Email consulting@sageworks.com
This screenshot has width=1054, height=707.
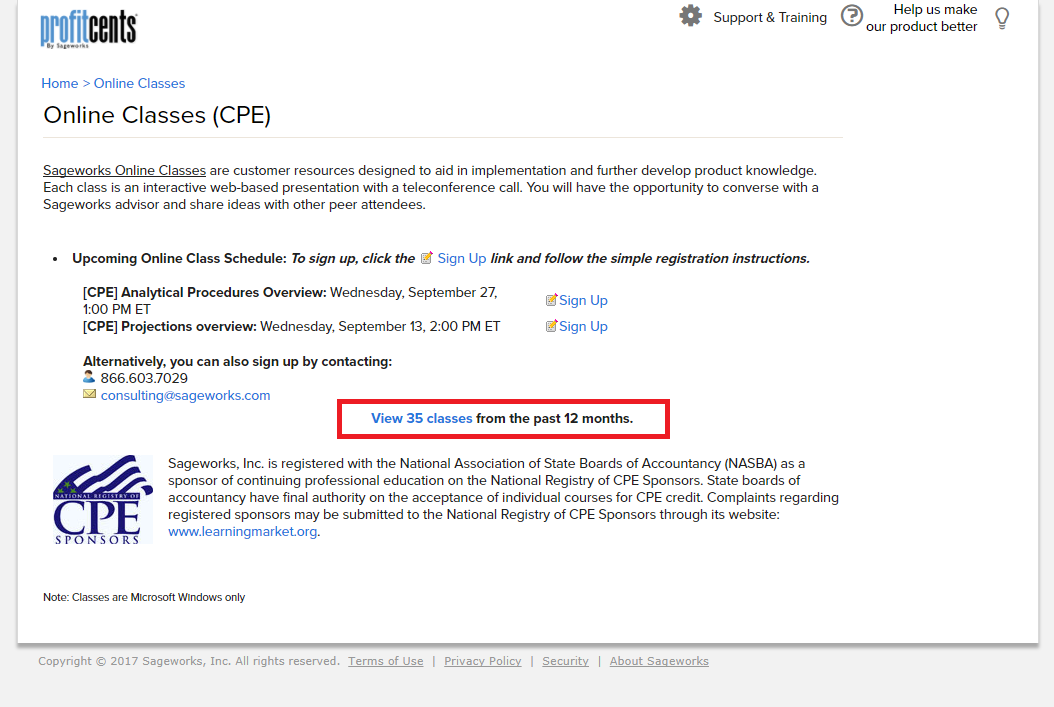point(186,396)
